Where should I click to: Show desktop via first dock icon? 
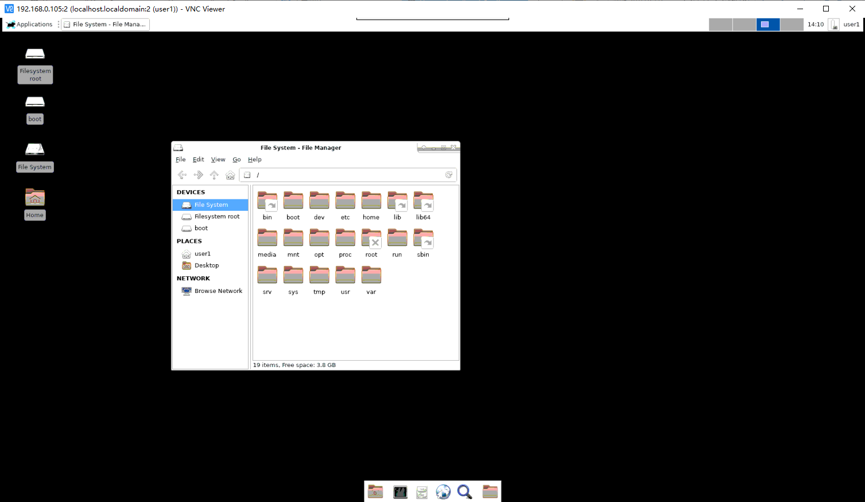(x=376, y=492)
